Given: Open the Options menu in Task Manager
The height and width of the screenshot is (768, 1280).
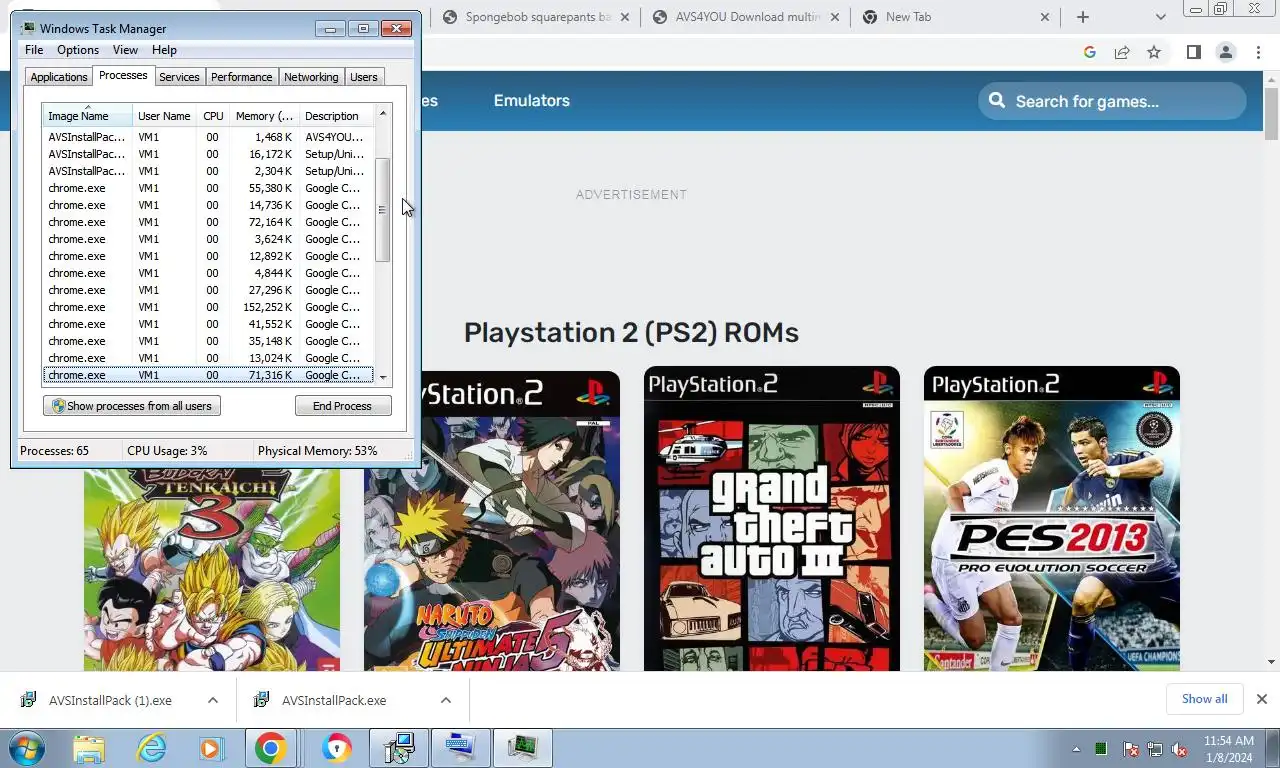Looking at the screenshot, I should coord(78,50).
